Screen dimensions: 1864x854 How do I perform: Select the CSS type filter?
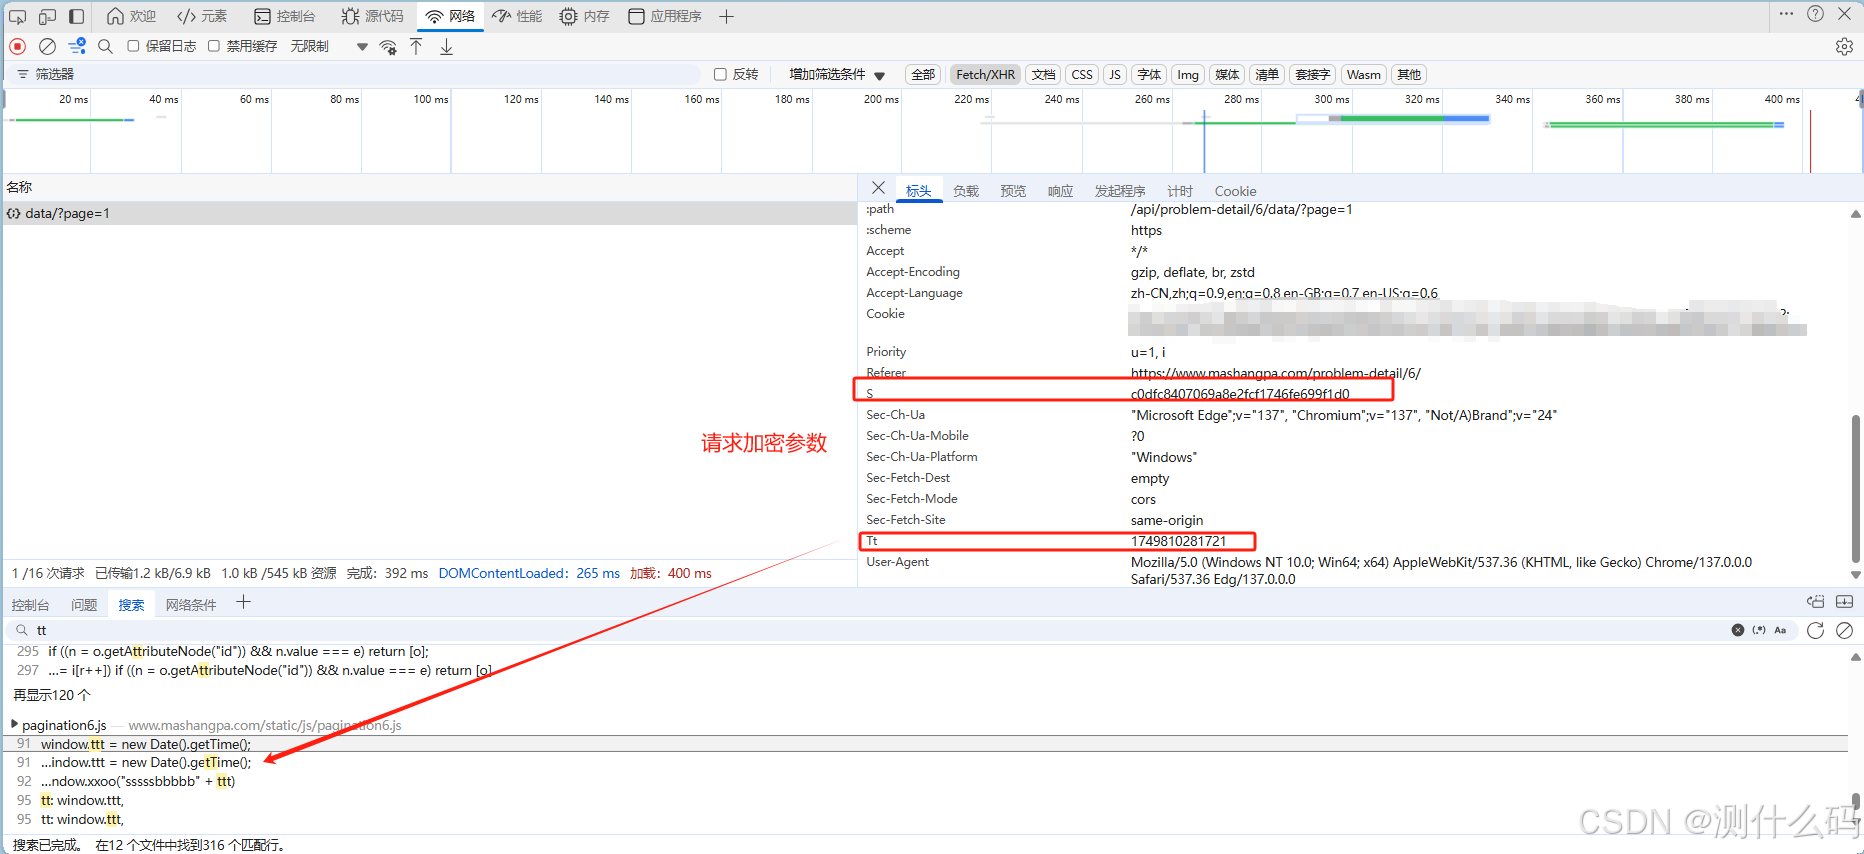pyautogui.click(x=1082, y=74)
